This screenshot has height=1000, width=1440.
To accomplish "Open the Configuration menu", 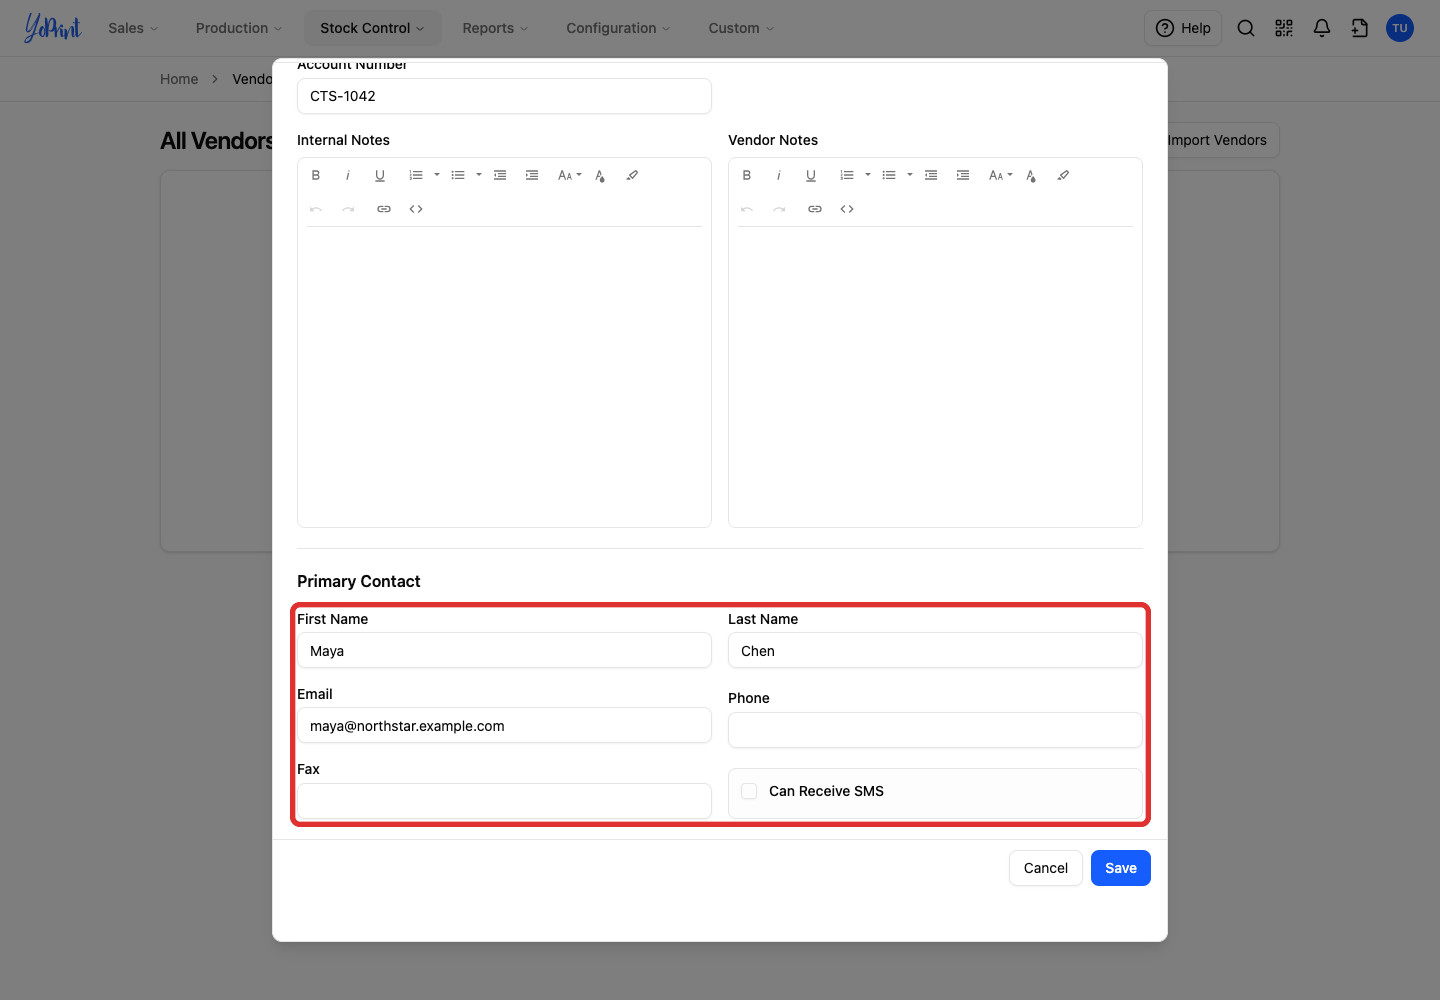I will coord(618,28).
